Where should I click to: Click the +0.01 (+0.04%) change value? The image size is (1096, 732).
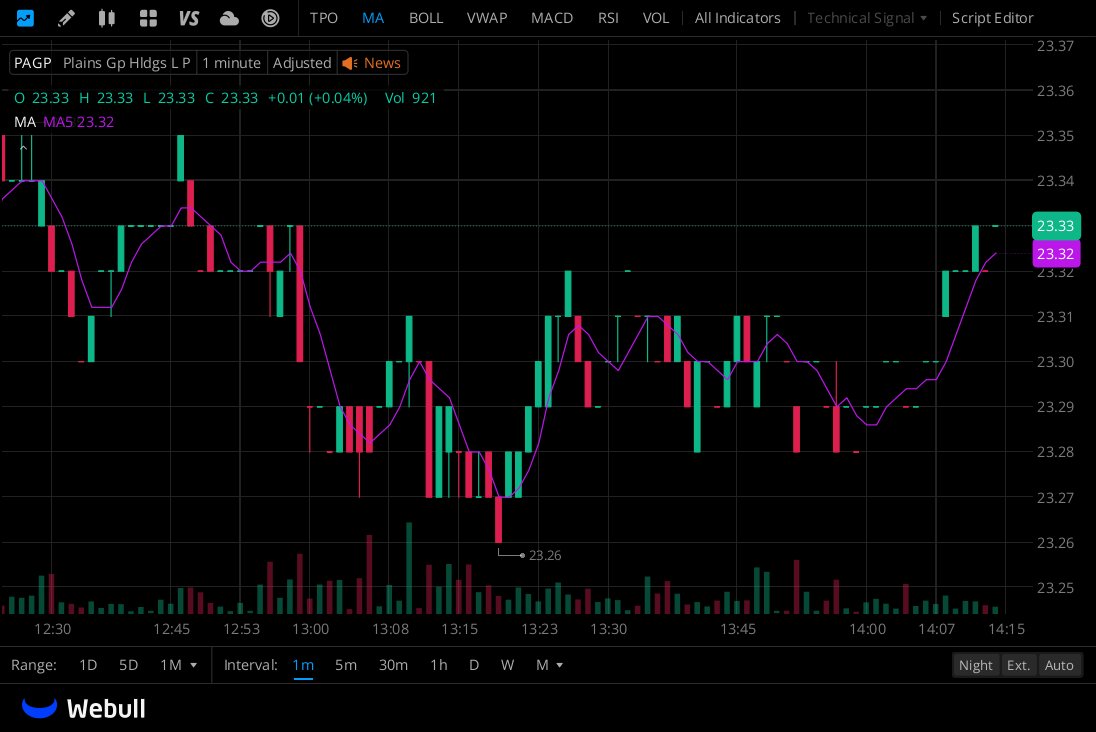(317, 98)
